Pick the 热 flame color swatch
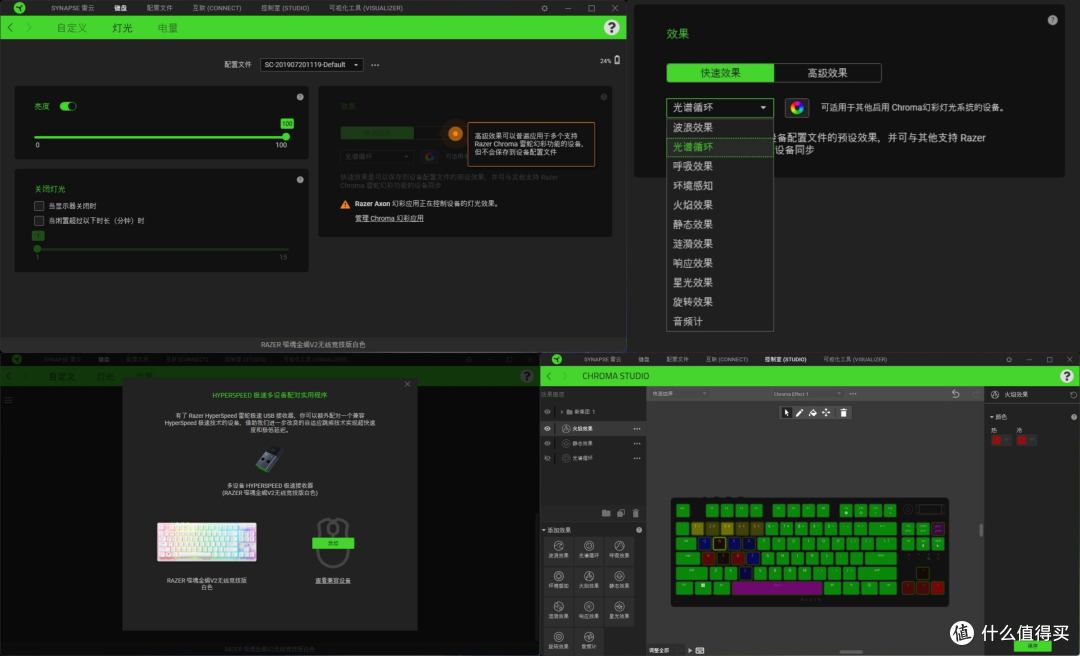 pyautogui.click(x=997, y=440)
